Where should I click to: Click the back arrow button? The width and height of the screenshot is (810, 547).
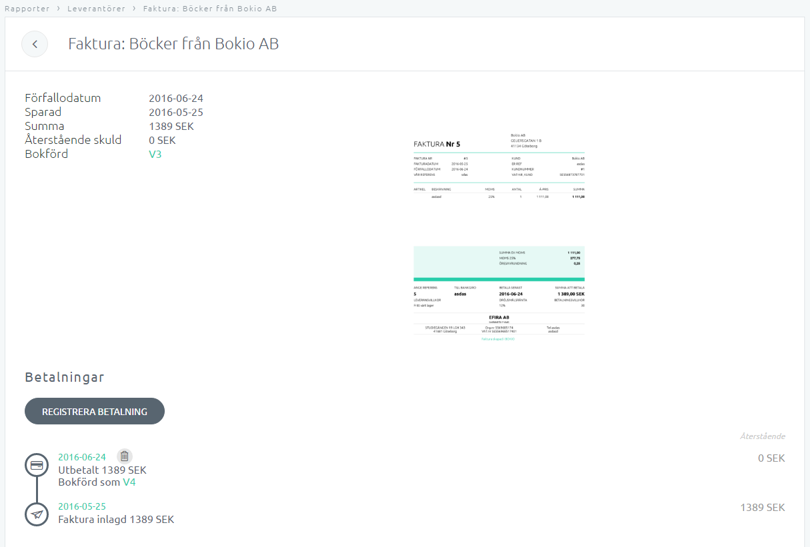pos(35,44)
